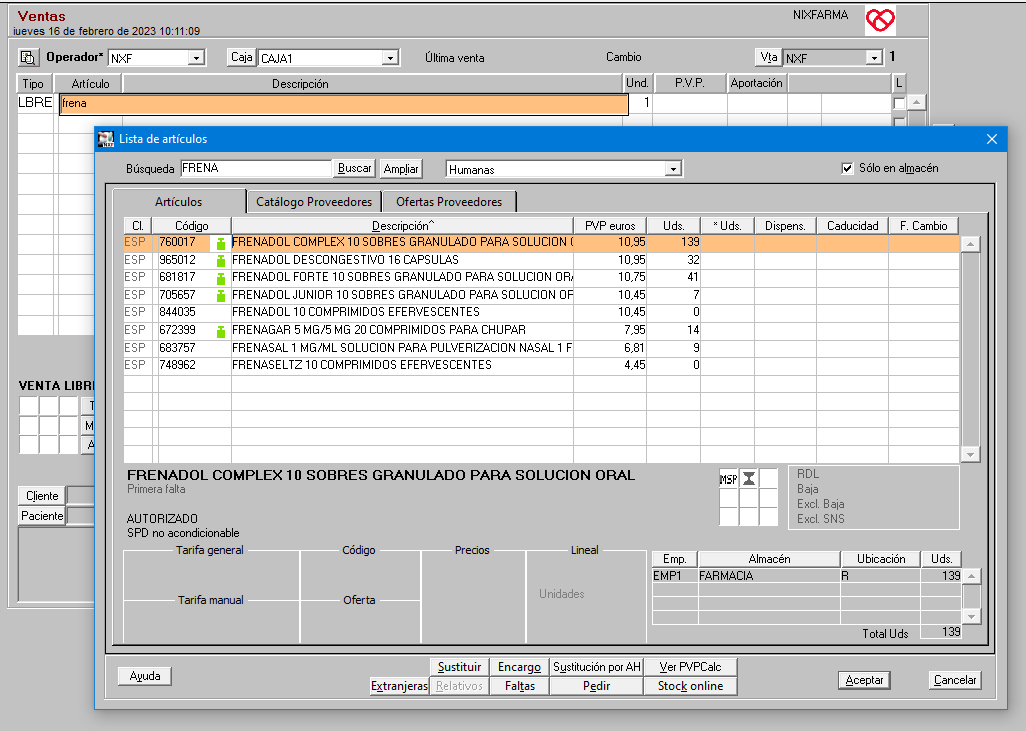The image size is (1026, 731).
Task: Switch to the Artículos tab
Action: [179, 202]
